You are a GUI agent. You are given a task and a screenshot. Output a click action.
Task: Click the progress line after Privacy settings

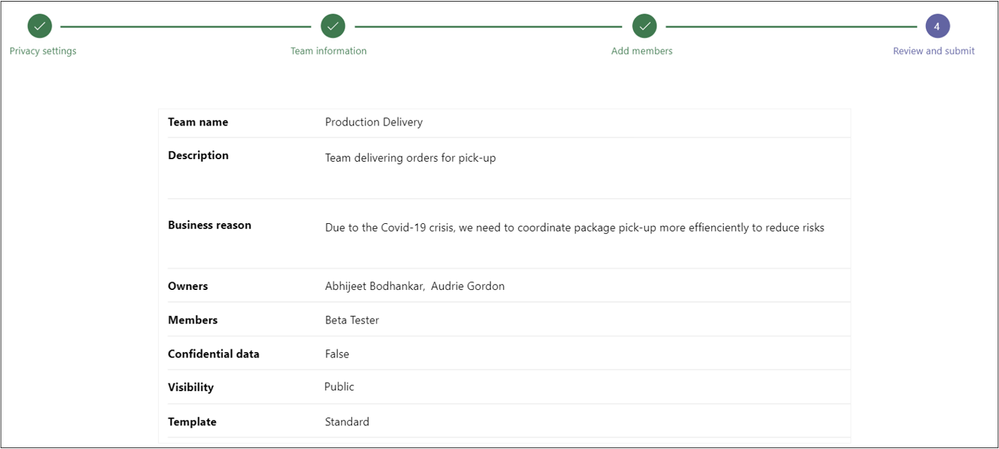(x=186, y=26)
